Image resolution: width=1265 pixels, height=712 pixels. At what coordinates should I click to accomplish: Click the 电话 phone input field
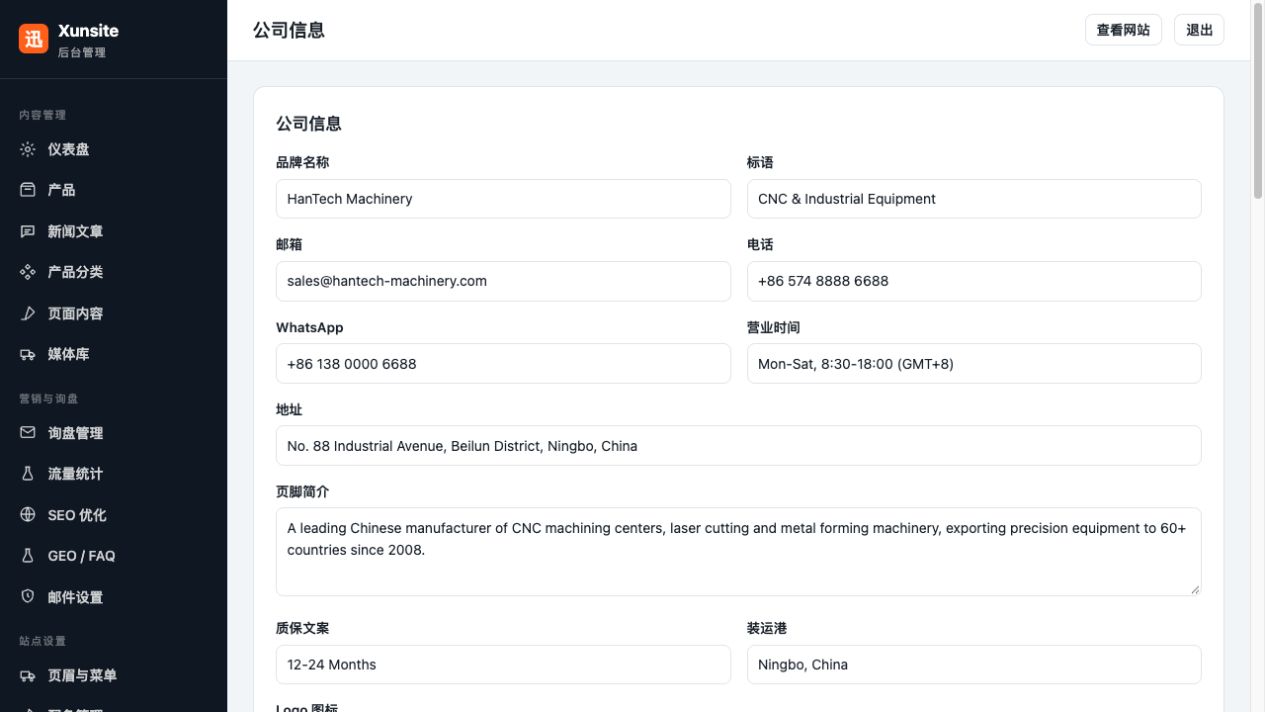pyautogui.click(x=974, y=281)
